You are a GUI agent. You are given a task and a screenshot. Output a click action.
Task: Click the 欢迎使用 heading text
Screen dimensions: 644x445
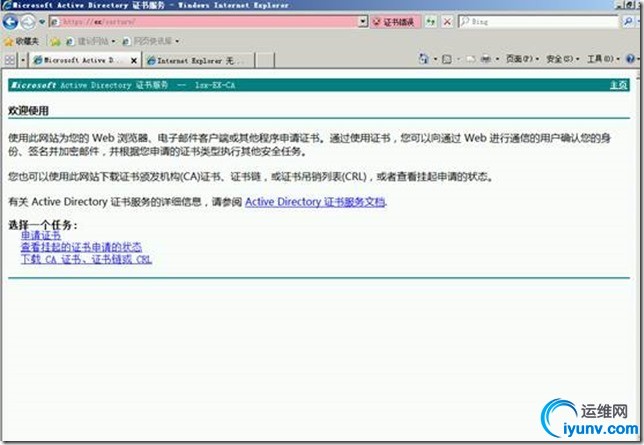[x=28, y=111]
